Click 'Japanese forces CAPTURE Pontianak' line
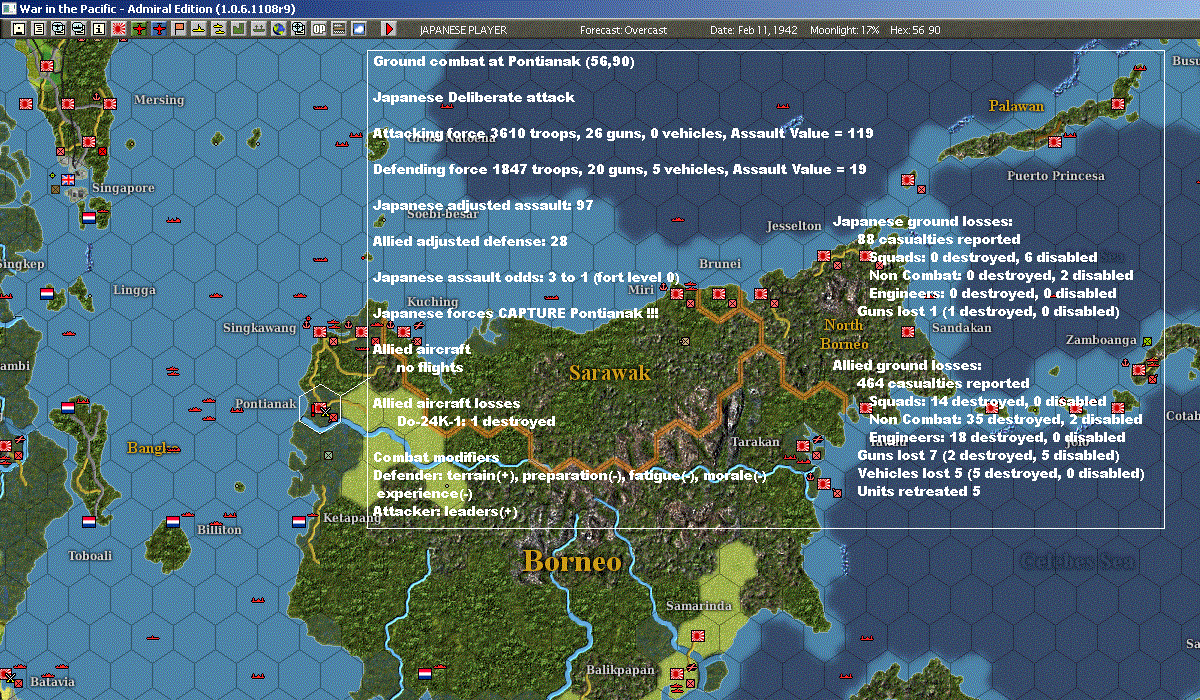 tap(516, 314)
